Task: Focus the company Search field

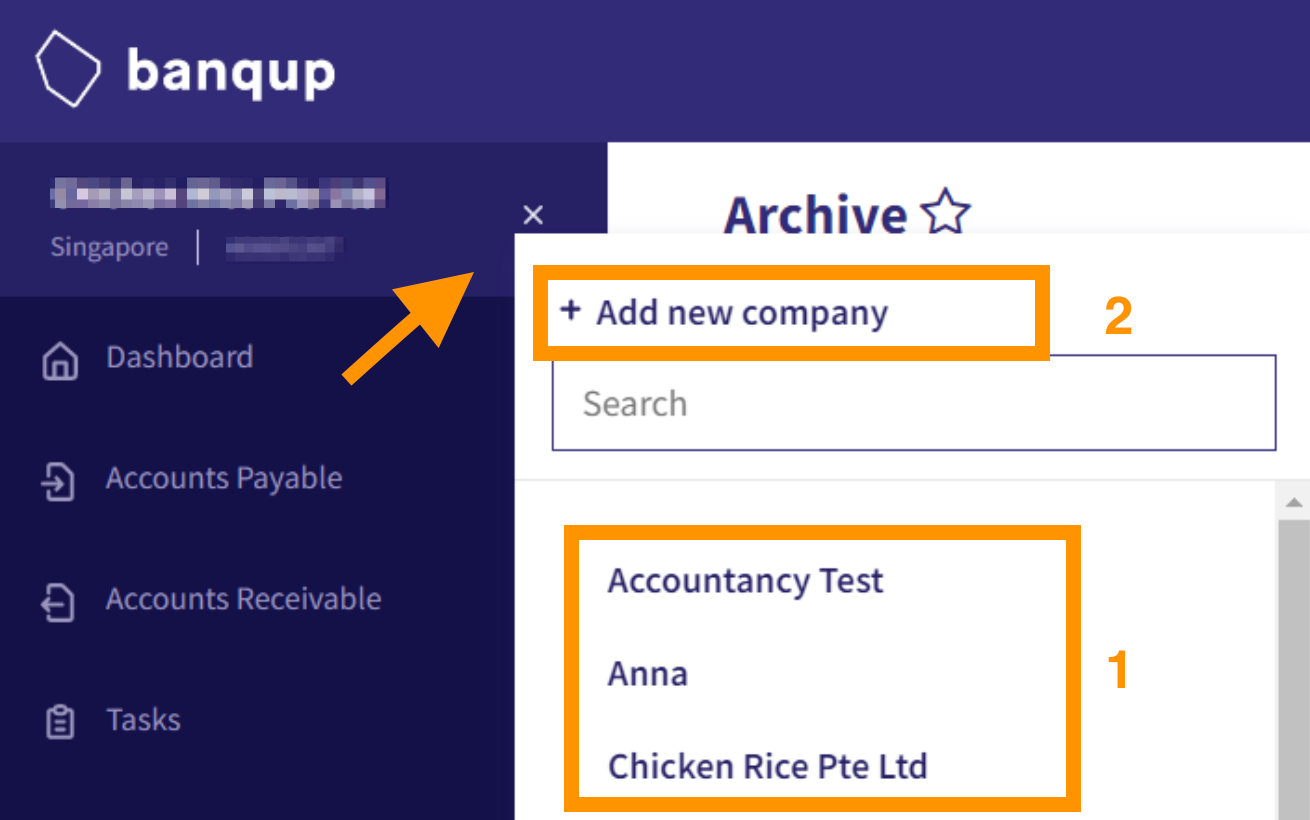Action: click(x=914, y=403)
